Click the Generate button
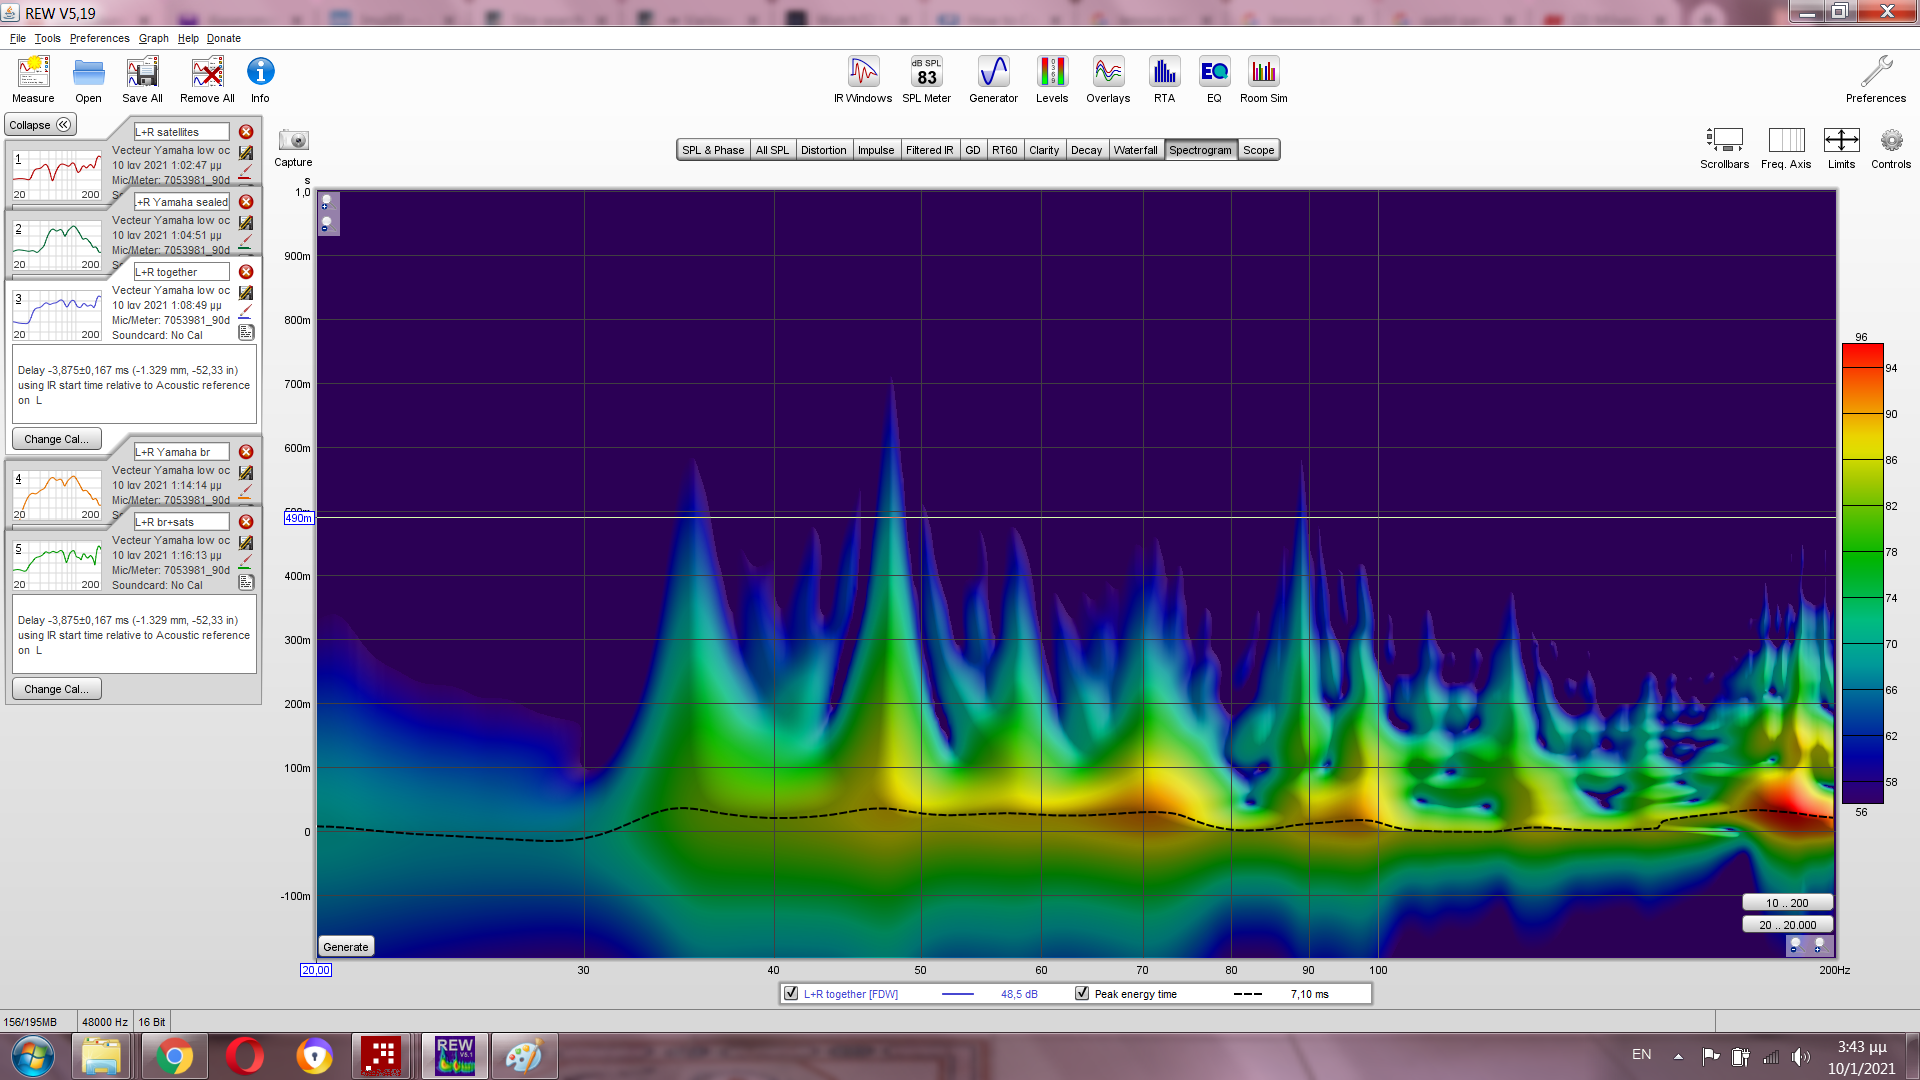 pyautogui.click(x=346, y=947)
